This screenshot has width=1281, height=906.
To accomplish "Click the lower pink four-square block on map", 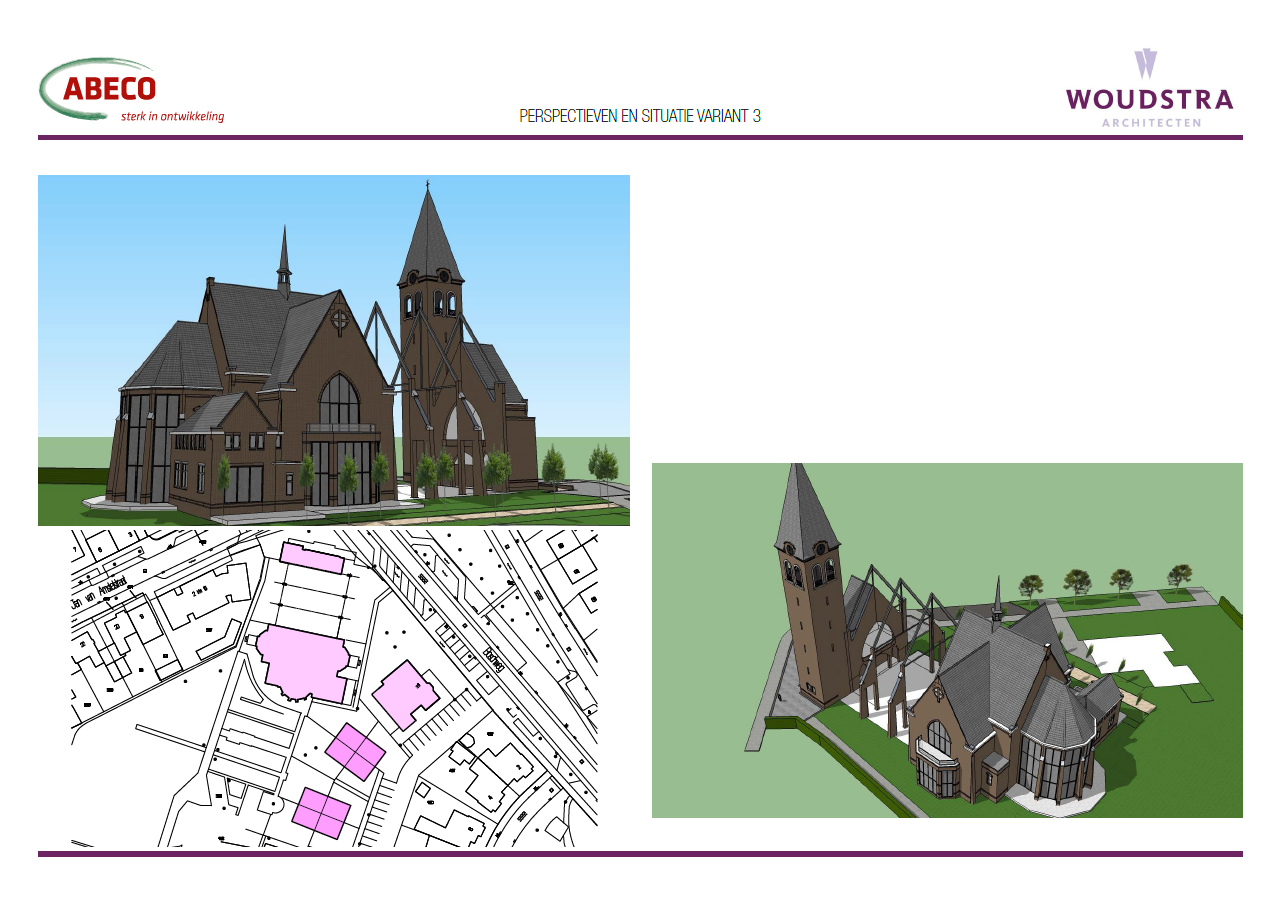I will [x=321, y=812].
